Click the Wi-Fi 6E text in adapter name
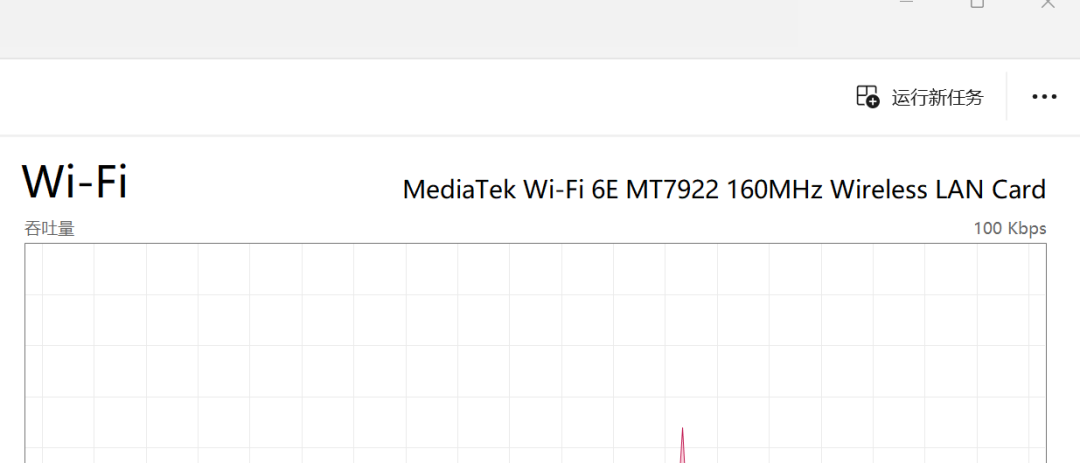Screen dimensions: 1080x463 pyautogui.click(x=571, y=189)
